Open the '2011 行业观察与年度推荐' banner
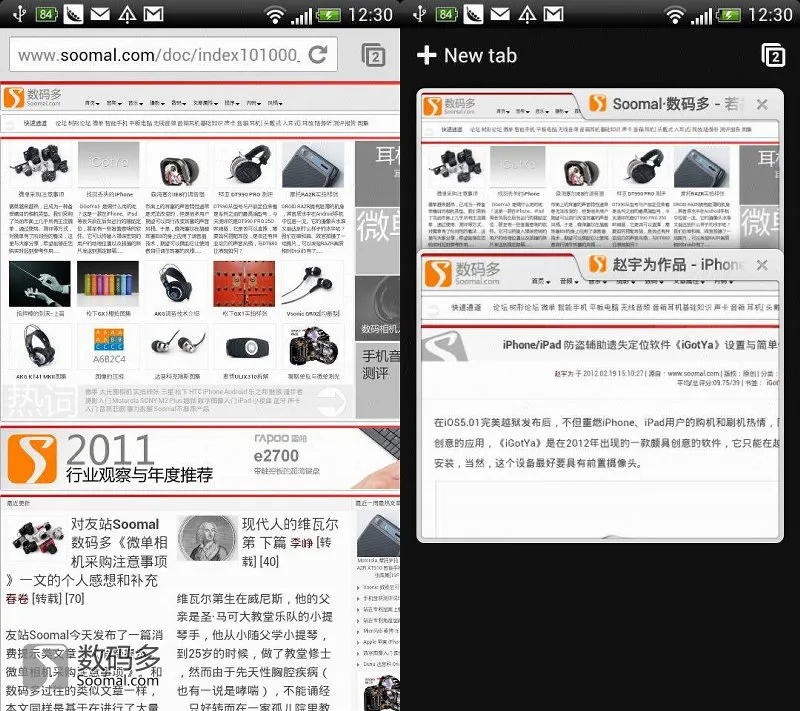Screen dimensions: 800x711 pos(110,459)
